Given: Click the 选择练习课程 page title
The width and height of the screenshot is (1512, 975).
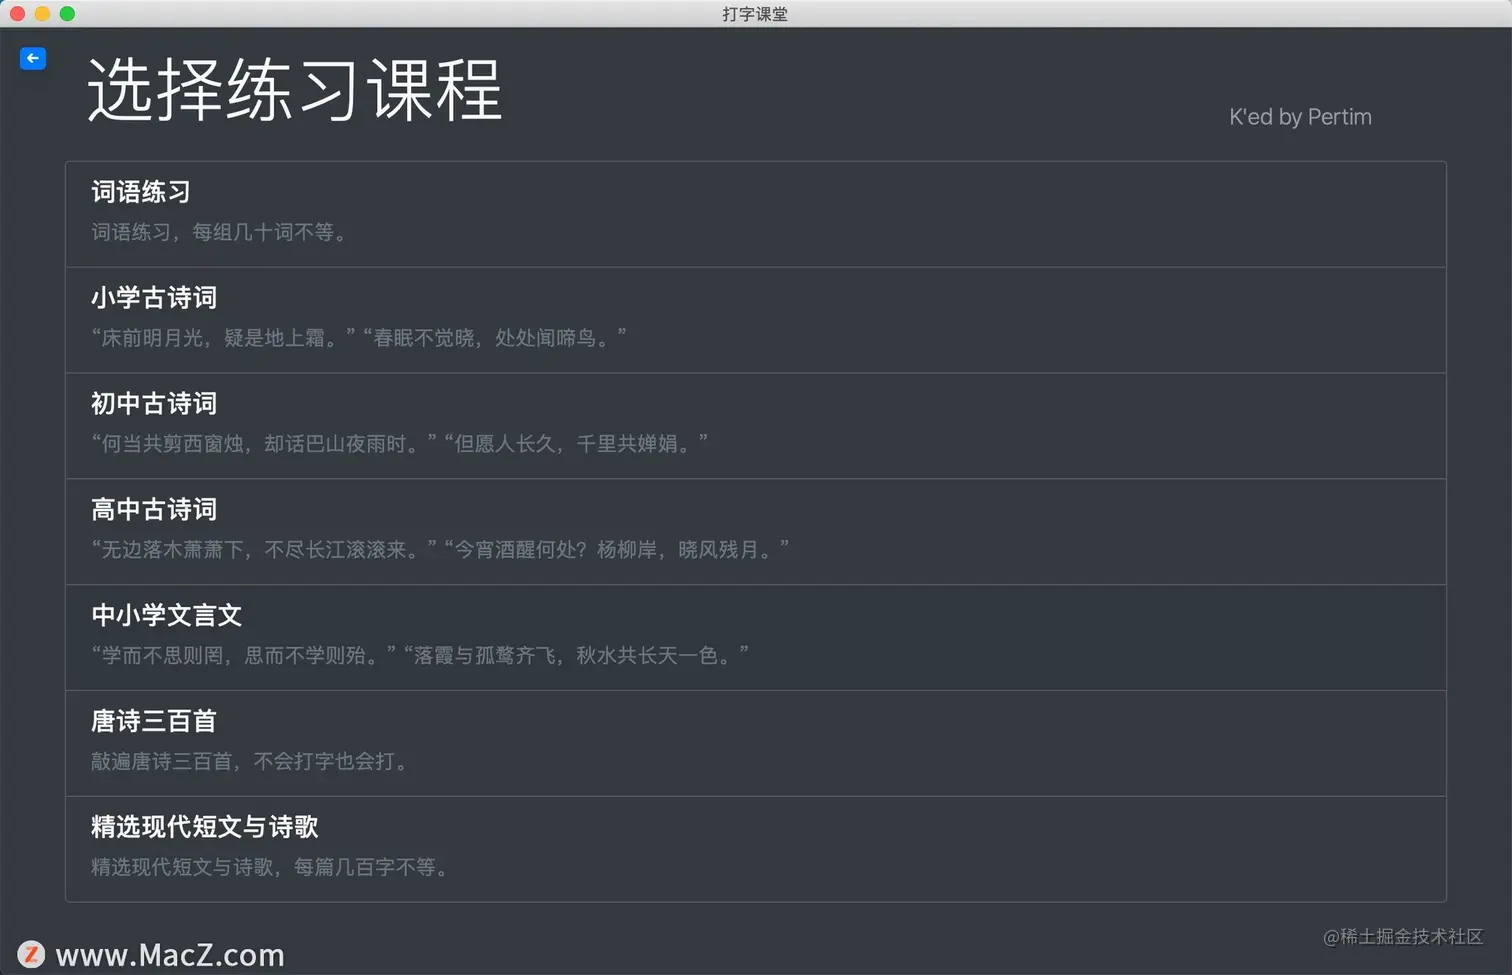Looking at the screenshot, I should pyautogui.click(x=295, y=92).
